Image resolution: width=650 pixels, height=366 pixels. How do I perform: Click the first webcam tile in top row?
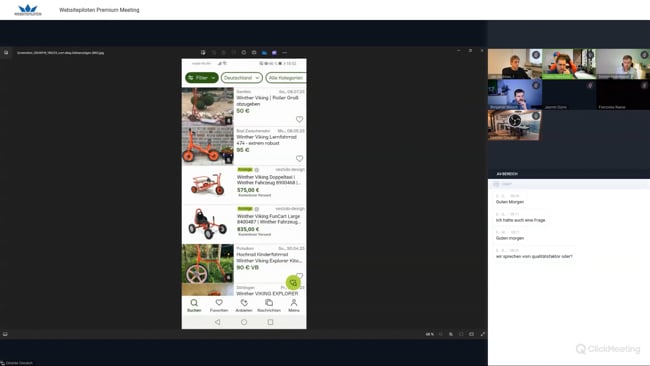coord(515,64)
